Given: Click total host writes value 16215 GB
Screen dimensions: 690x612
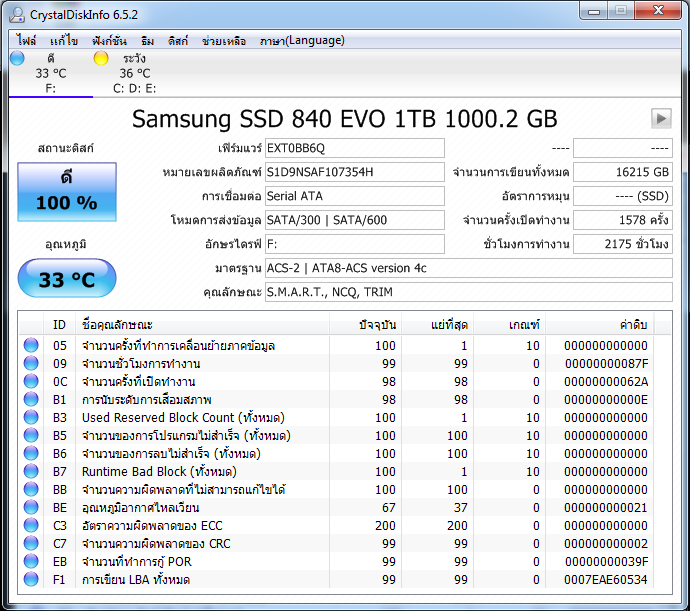Looking at the screenshot, I should 623,172.
